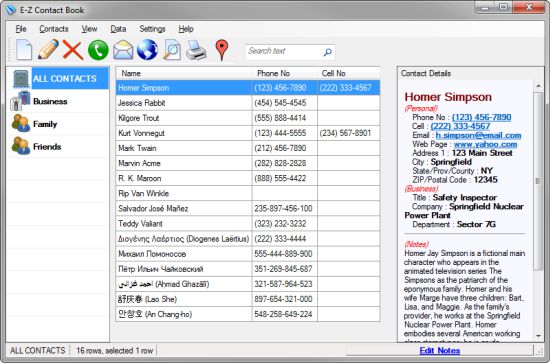550x363 pixels.
Task: Select the Friends group
Action: (x=59, y=147)
